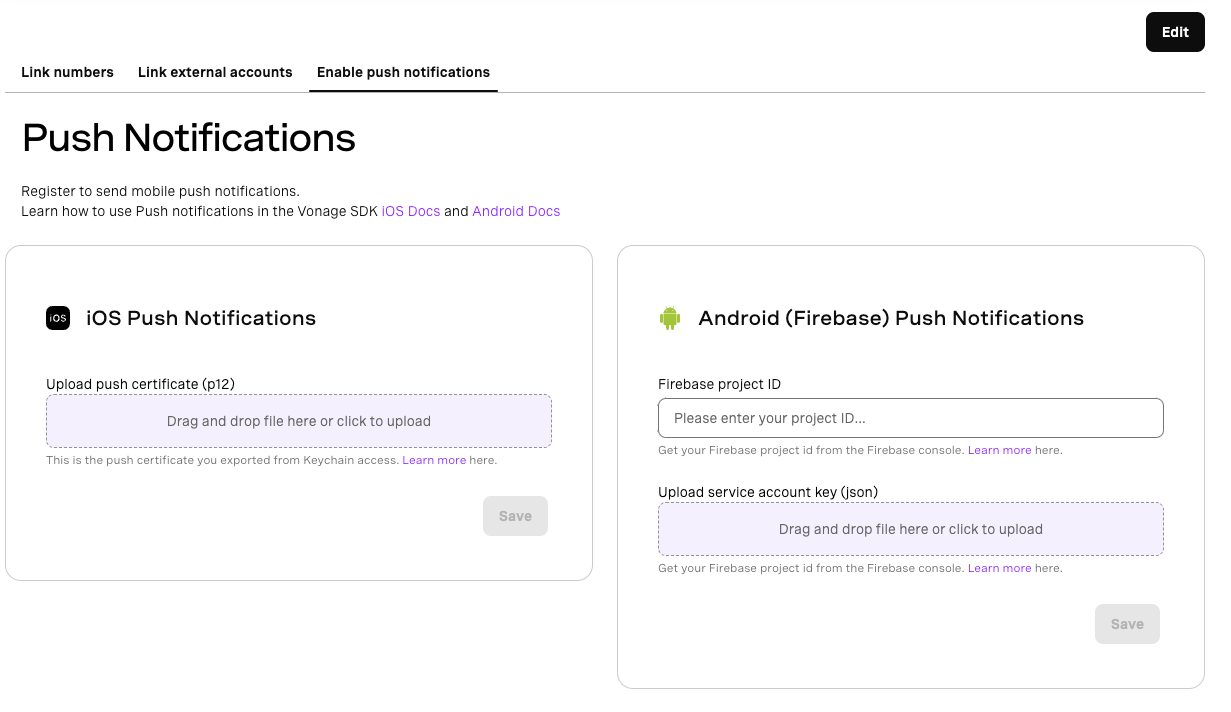Open the Link external accounts tab
Viewport: 1231px width, 712px height.
click(215, 72)
